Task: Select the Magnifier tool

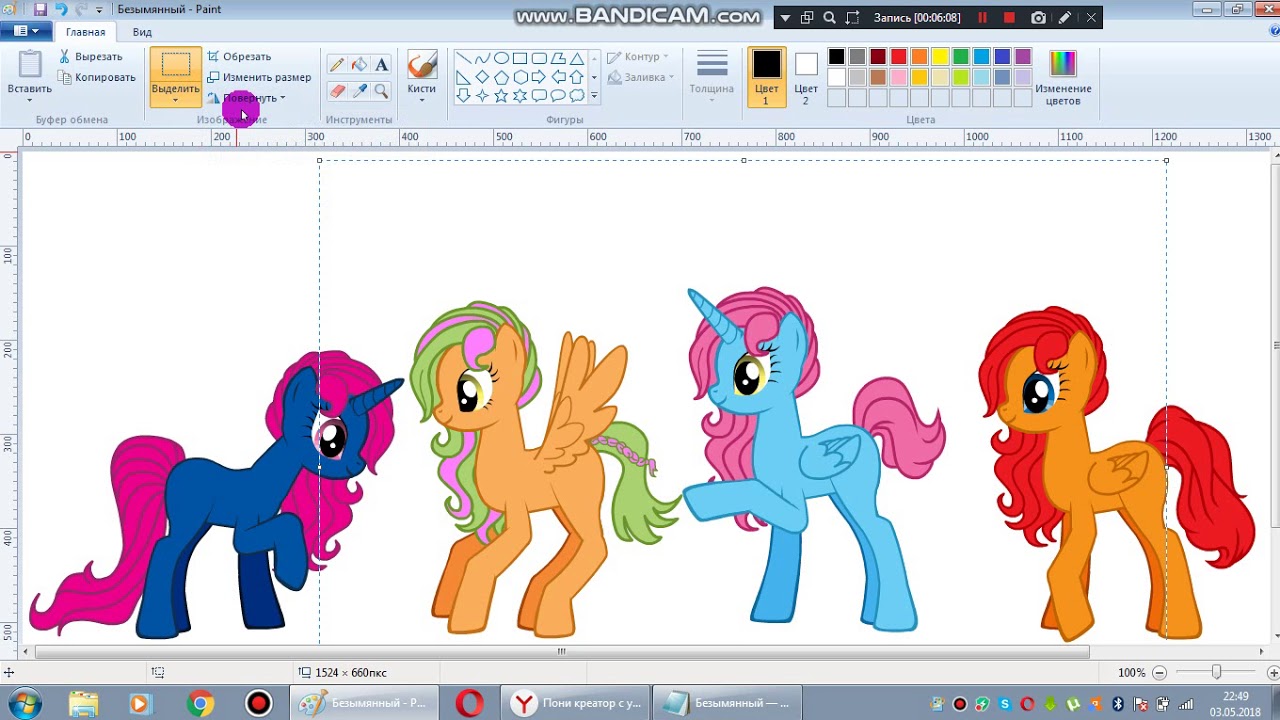Action: (x=381, y=91)
